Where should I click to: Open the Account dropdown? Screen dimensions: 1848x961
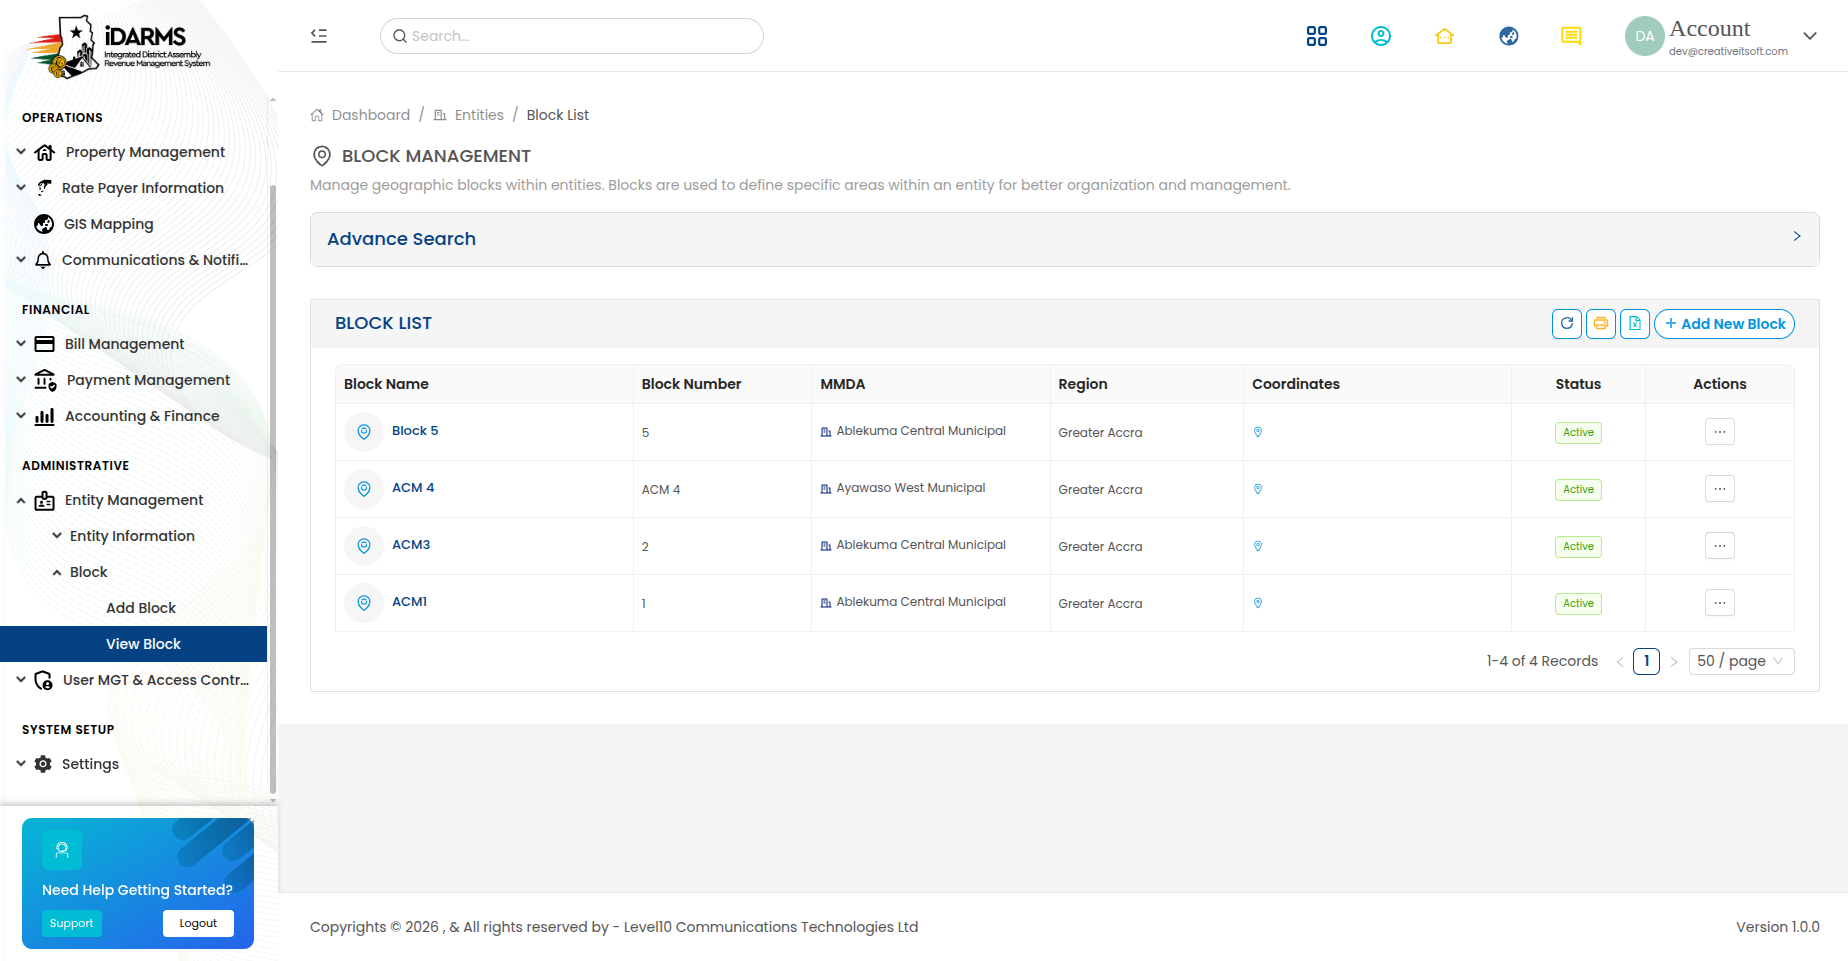tap(1721, 36)
